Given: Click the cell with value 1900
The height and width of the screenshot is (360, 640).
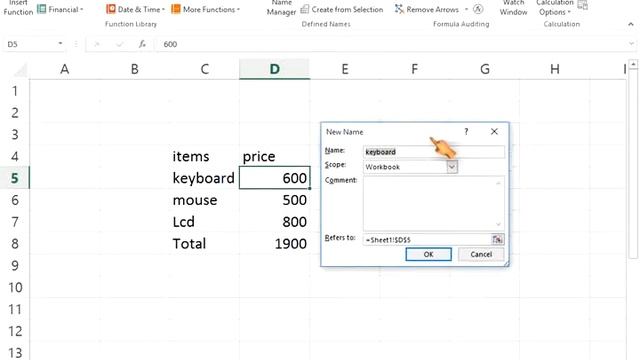Looking at the screenshot, I should pyautogui.click(x=275, y=244).
